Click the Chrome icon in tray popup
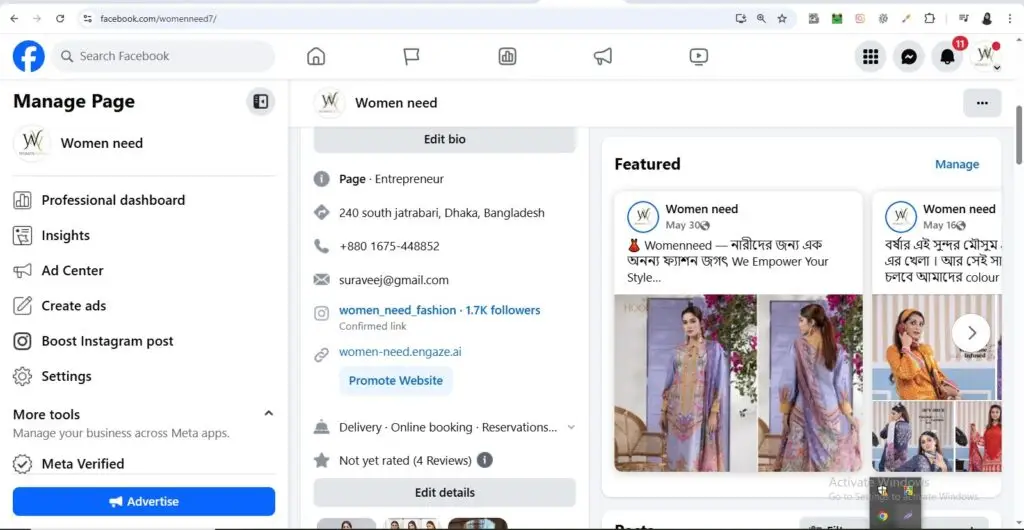 tap(882, 516)
